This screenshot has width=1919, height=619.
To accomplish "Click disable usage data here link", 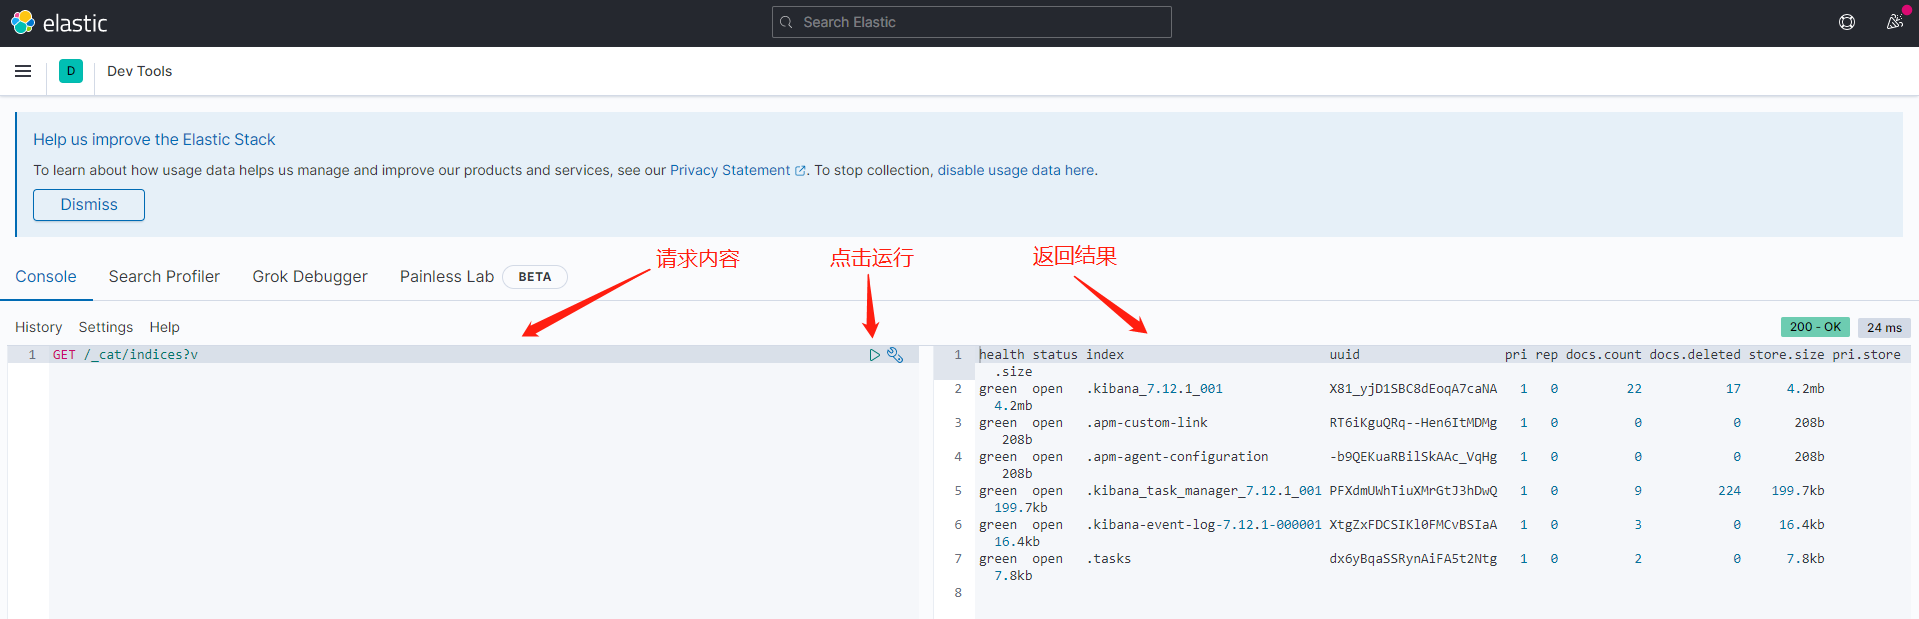I will pos(1016,170).
